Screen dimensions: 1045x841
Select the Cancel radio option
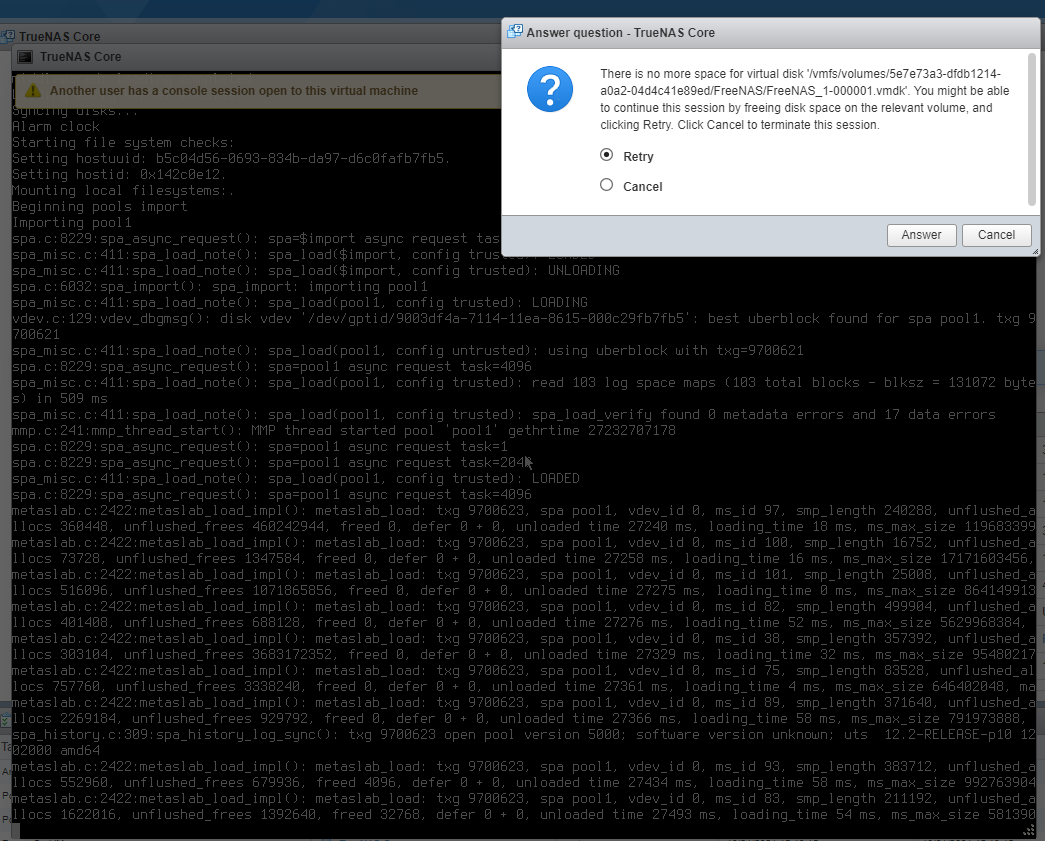[x=606, y=185]
